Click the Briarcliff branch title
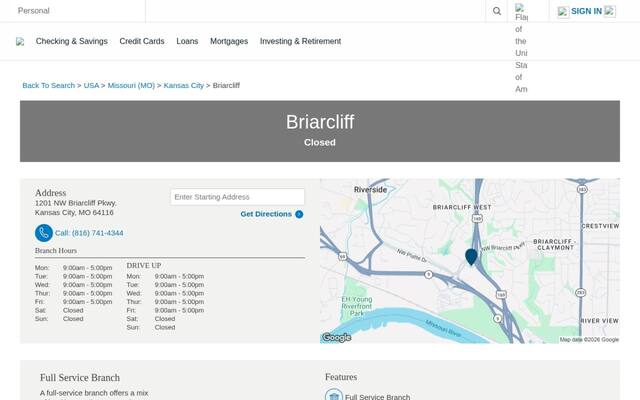The image size is (640, 400). (x=320, y=122)
